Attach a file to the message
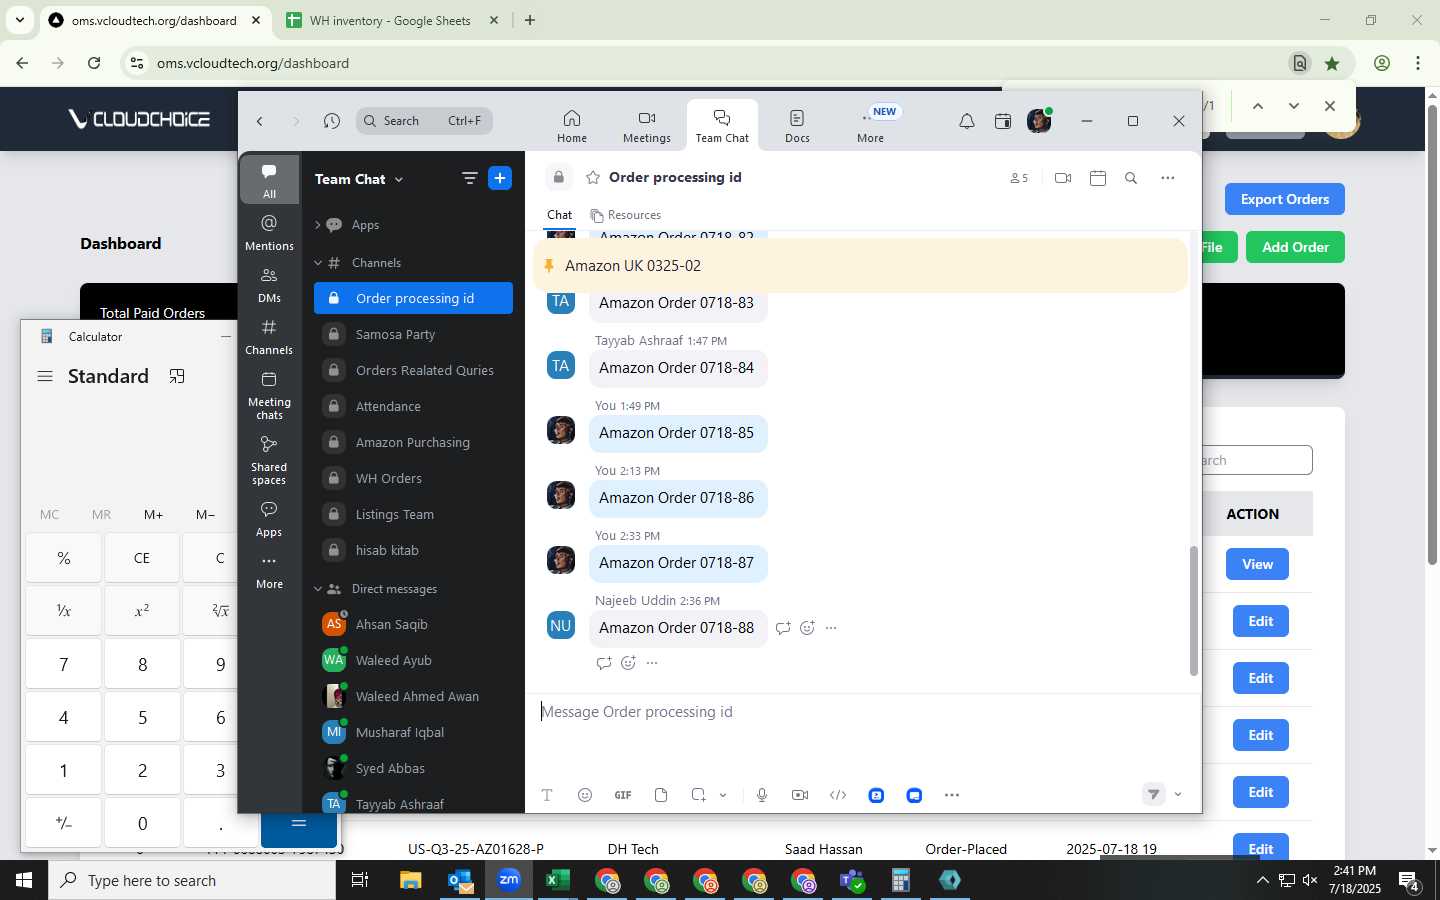Viewport: 1440px width, 900px height. click(661, 795)
